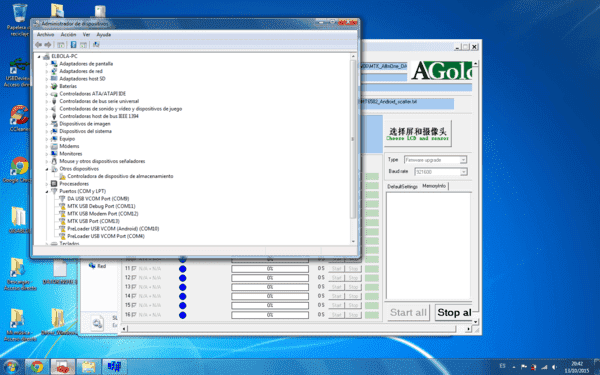Toggle the checkbox for row 14

tap(134, 296)
